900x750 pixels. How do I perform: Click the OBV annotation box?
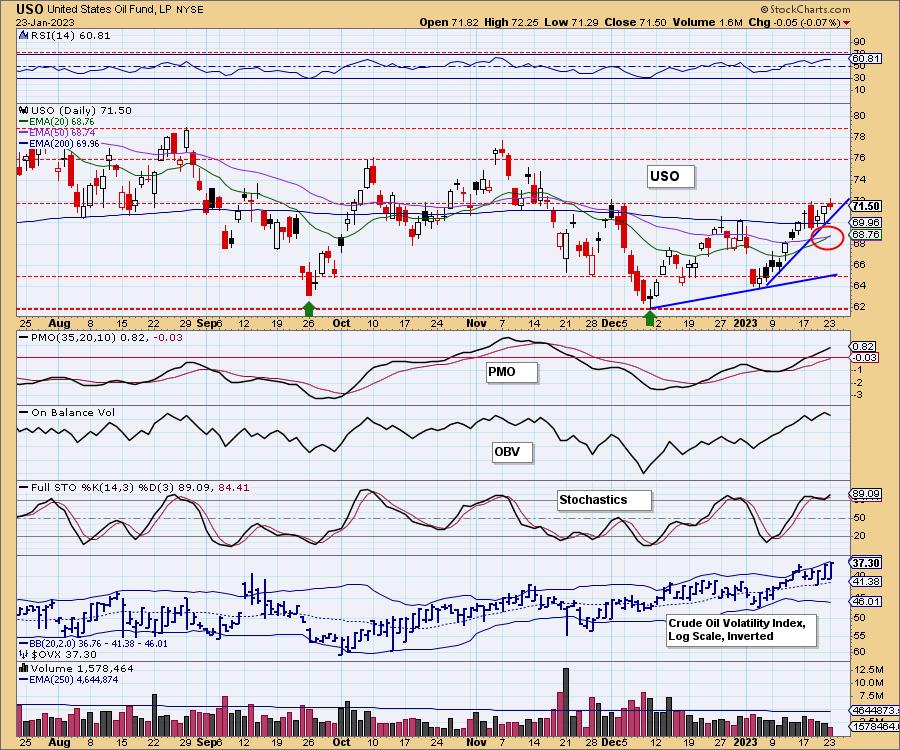click(512, 452)
